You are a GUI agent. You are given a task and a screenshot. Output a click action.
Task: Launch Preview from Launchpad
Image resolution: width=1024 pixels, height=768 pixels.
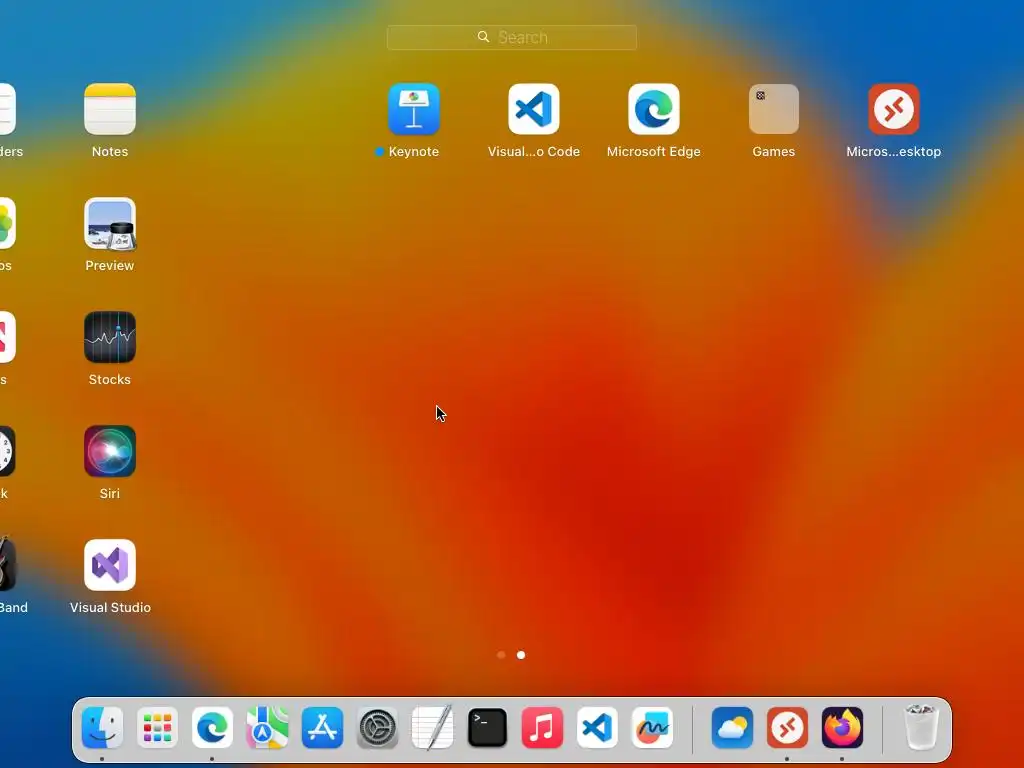110,223
